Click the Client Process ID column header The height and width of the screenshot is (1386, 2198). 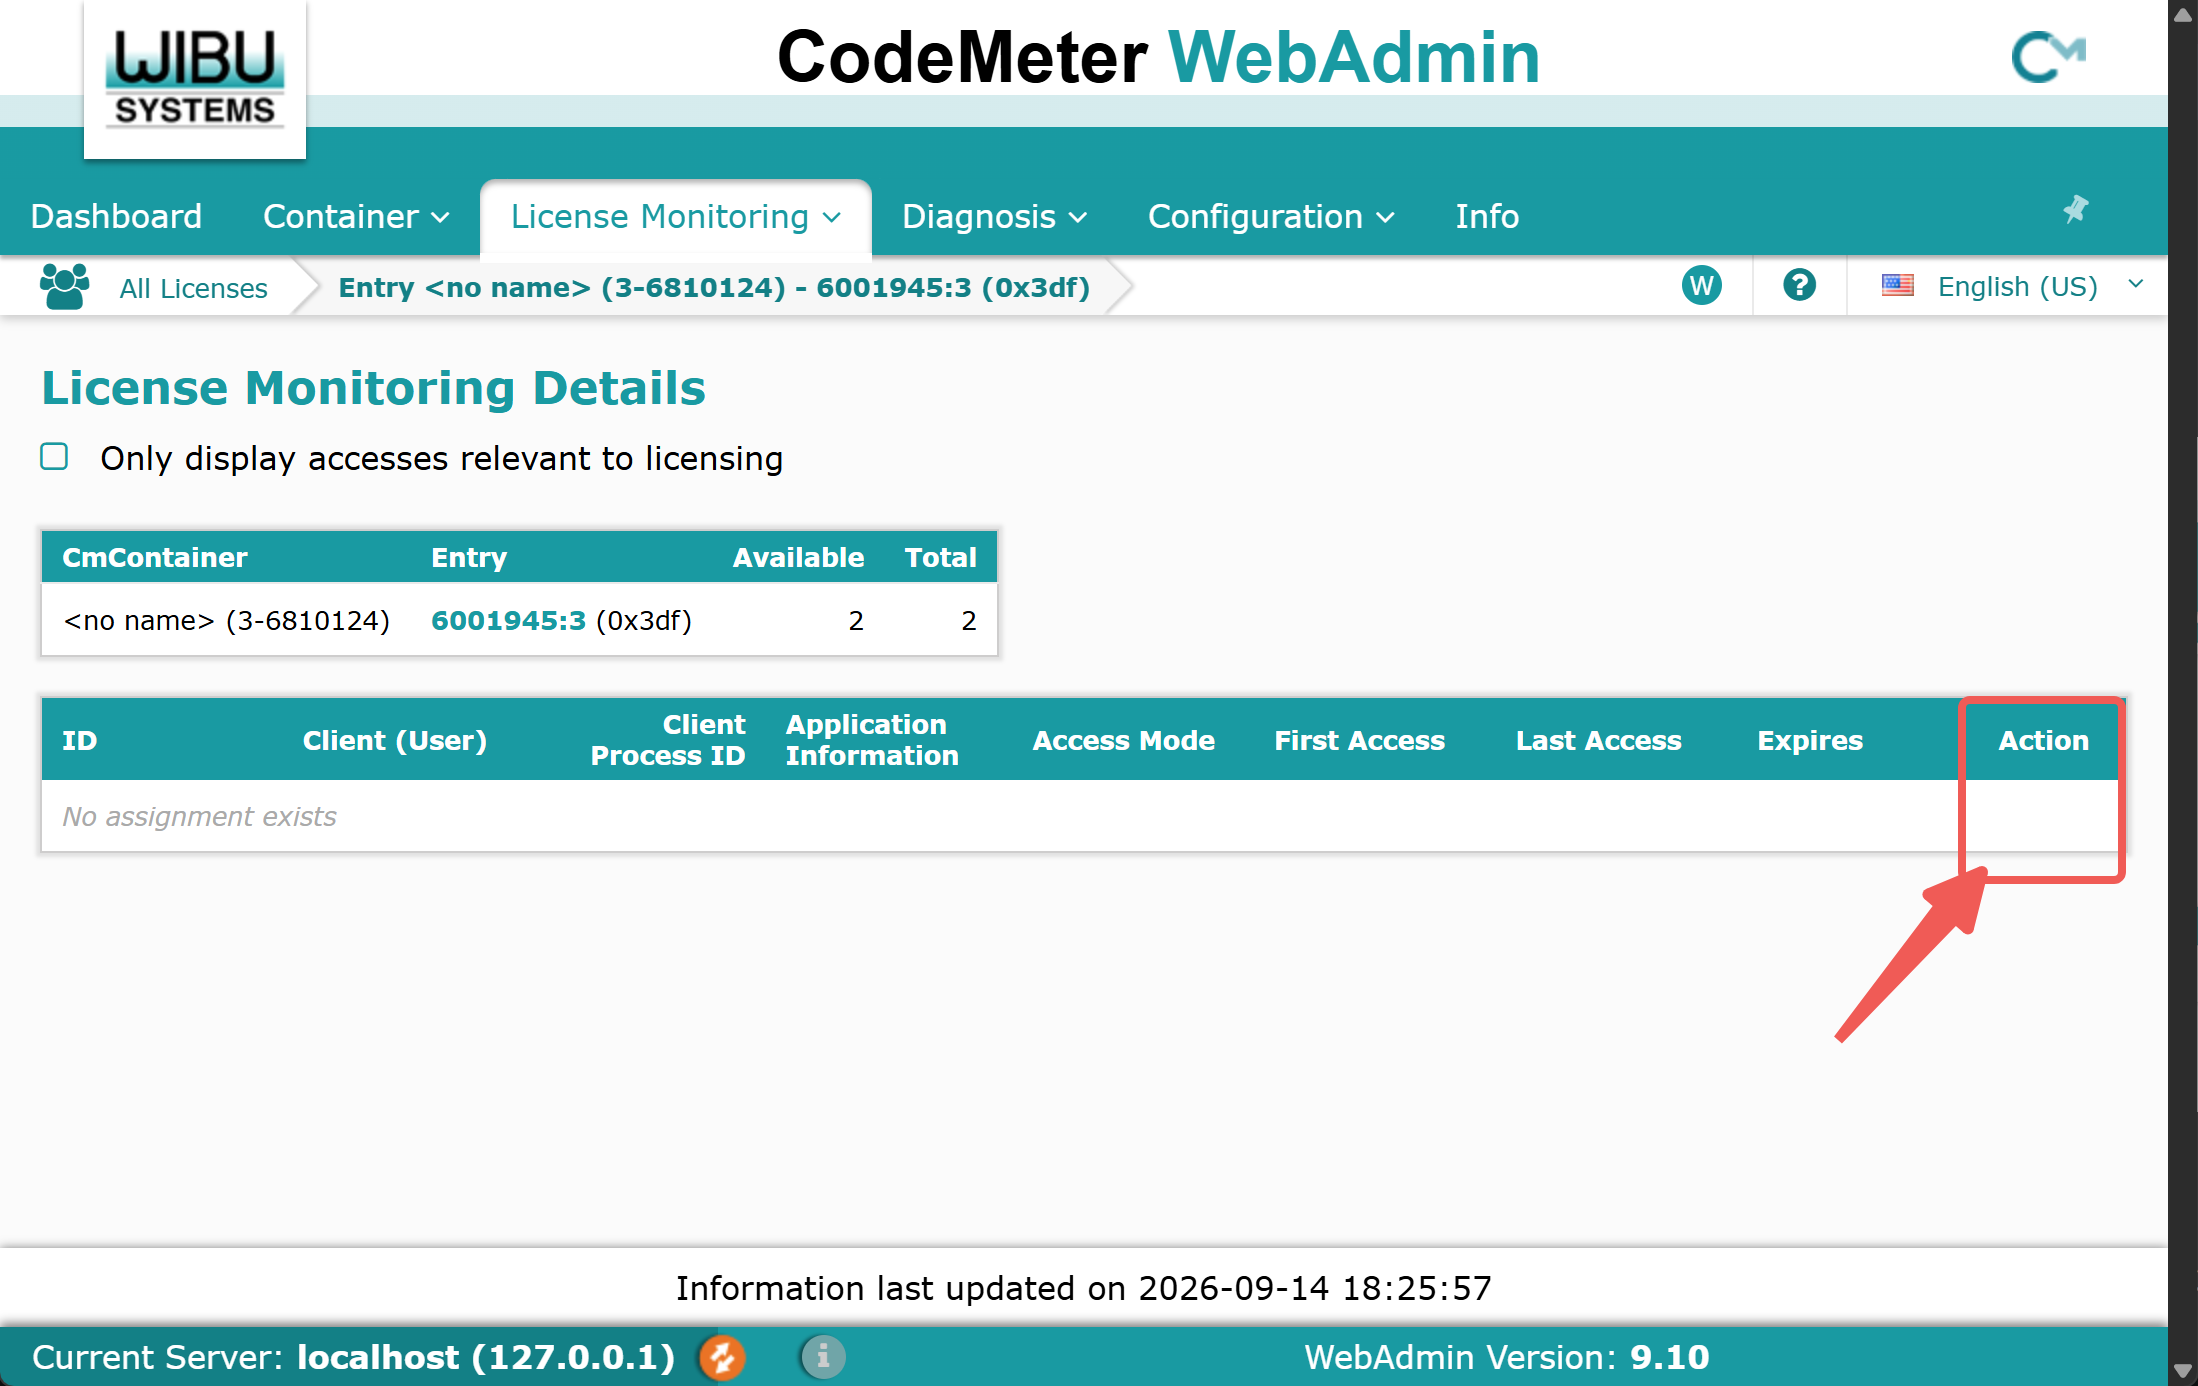[x=668, y=740]
